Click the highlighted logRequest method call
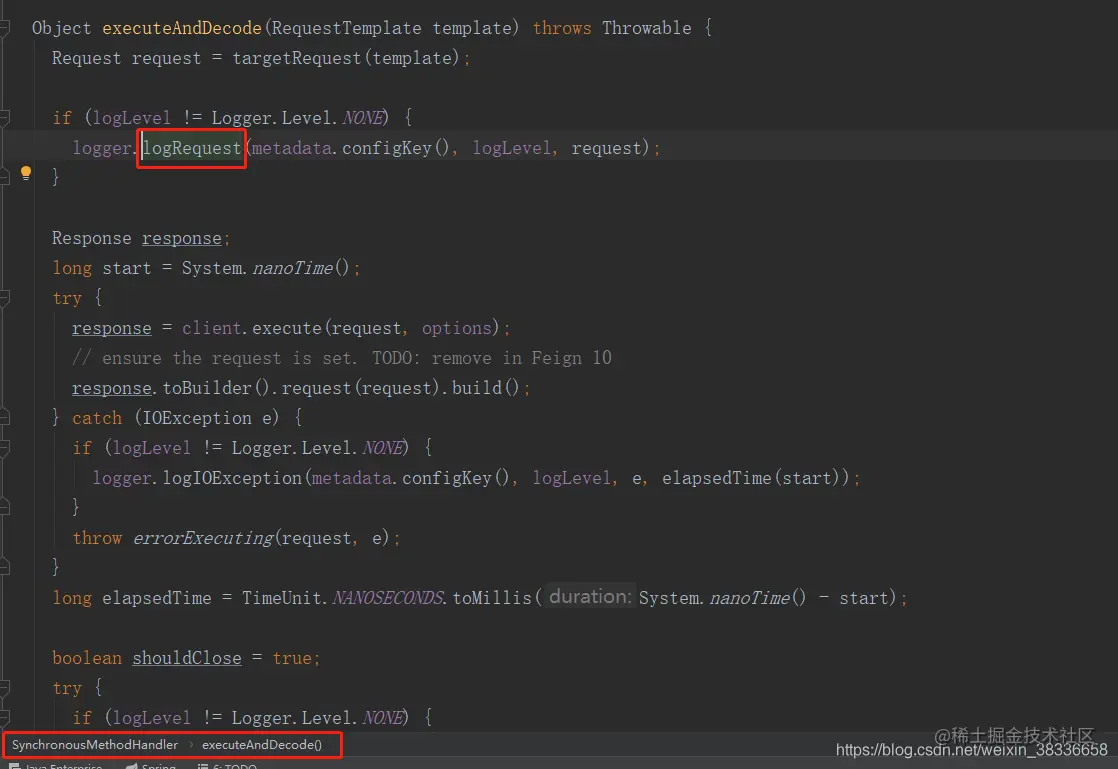 [193, 148]
